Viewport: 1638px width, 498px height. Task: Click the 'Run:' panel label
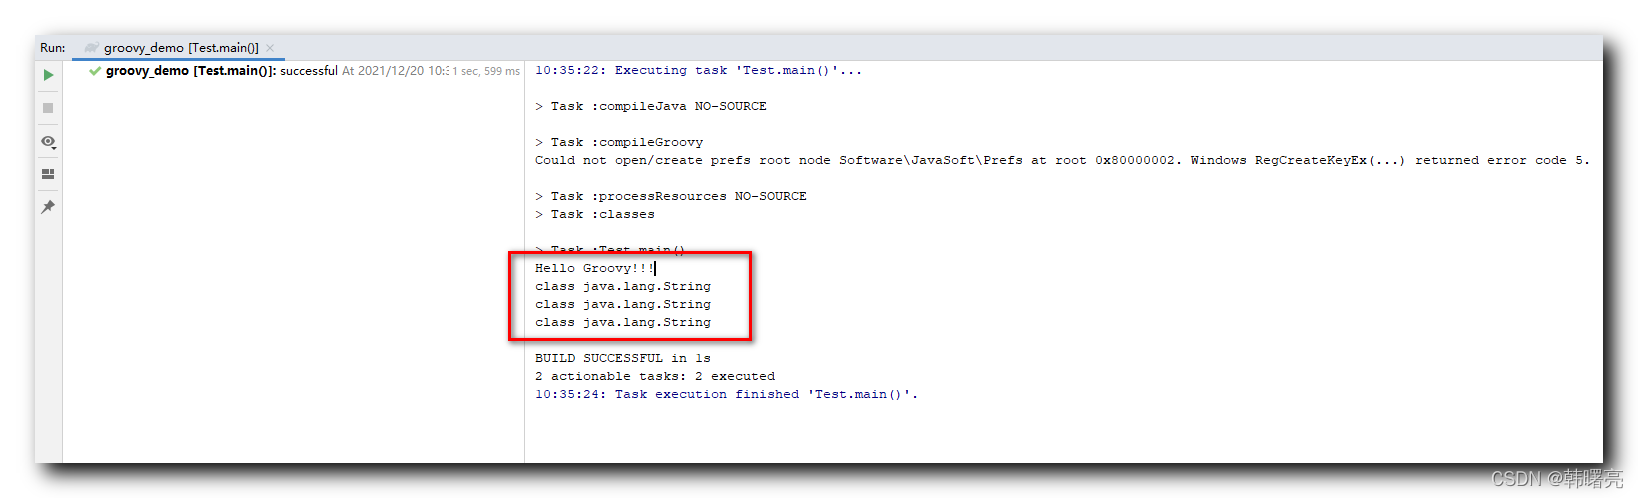click(x=53, y=47)
